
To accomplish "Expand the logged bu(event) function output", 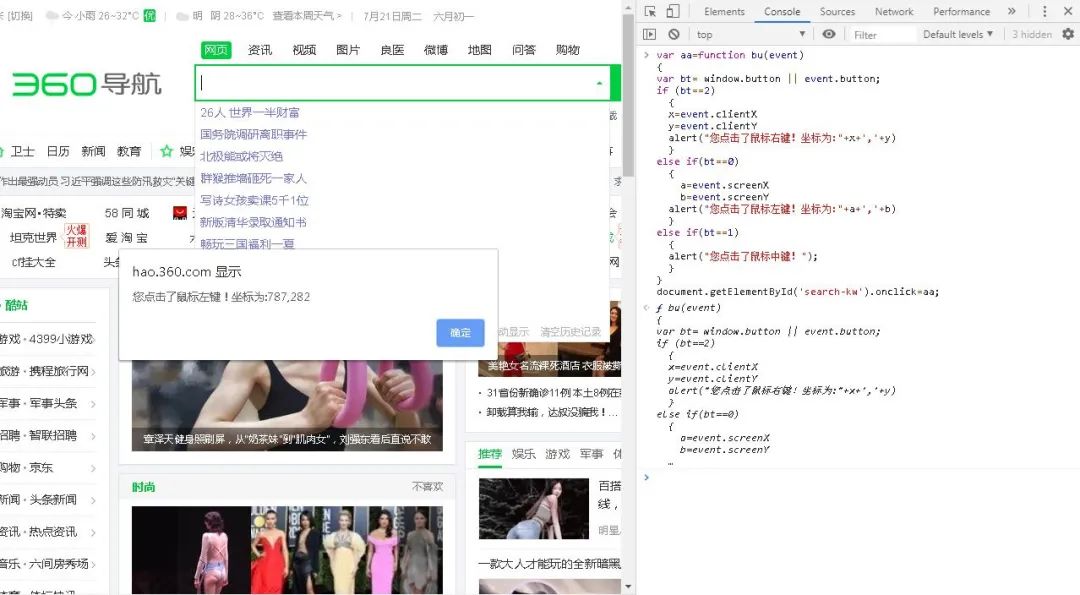I will click(647, 308).
